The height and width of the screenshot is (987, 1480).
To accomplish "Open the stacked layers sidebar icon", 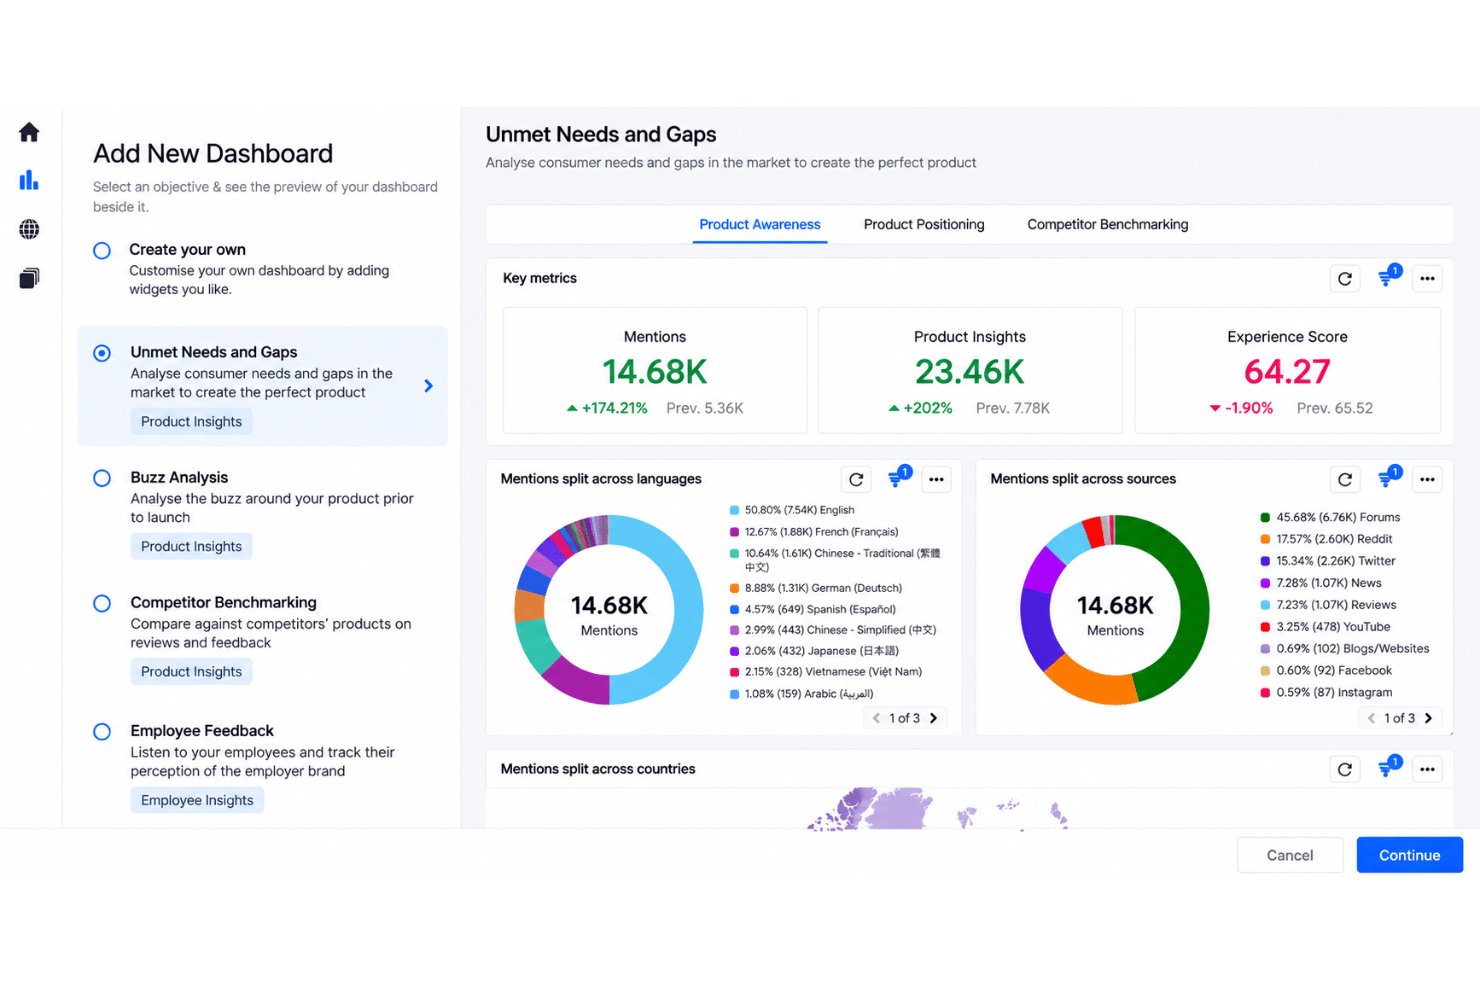I will [x=29, y=278].
